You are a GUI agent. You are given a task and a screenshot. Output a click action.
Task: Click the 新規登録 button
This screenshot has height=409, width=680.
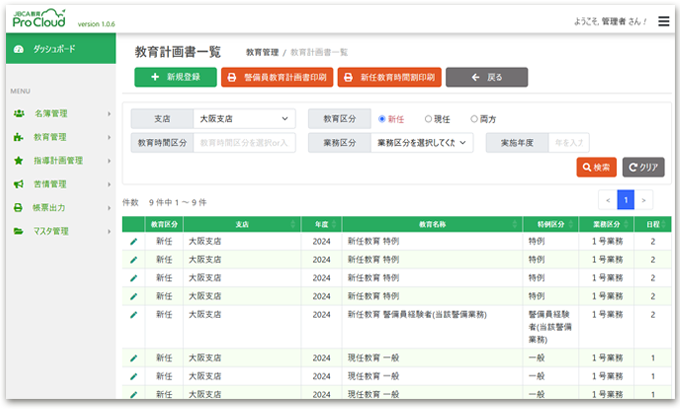[175, 77]
